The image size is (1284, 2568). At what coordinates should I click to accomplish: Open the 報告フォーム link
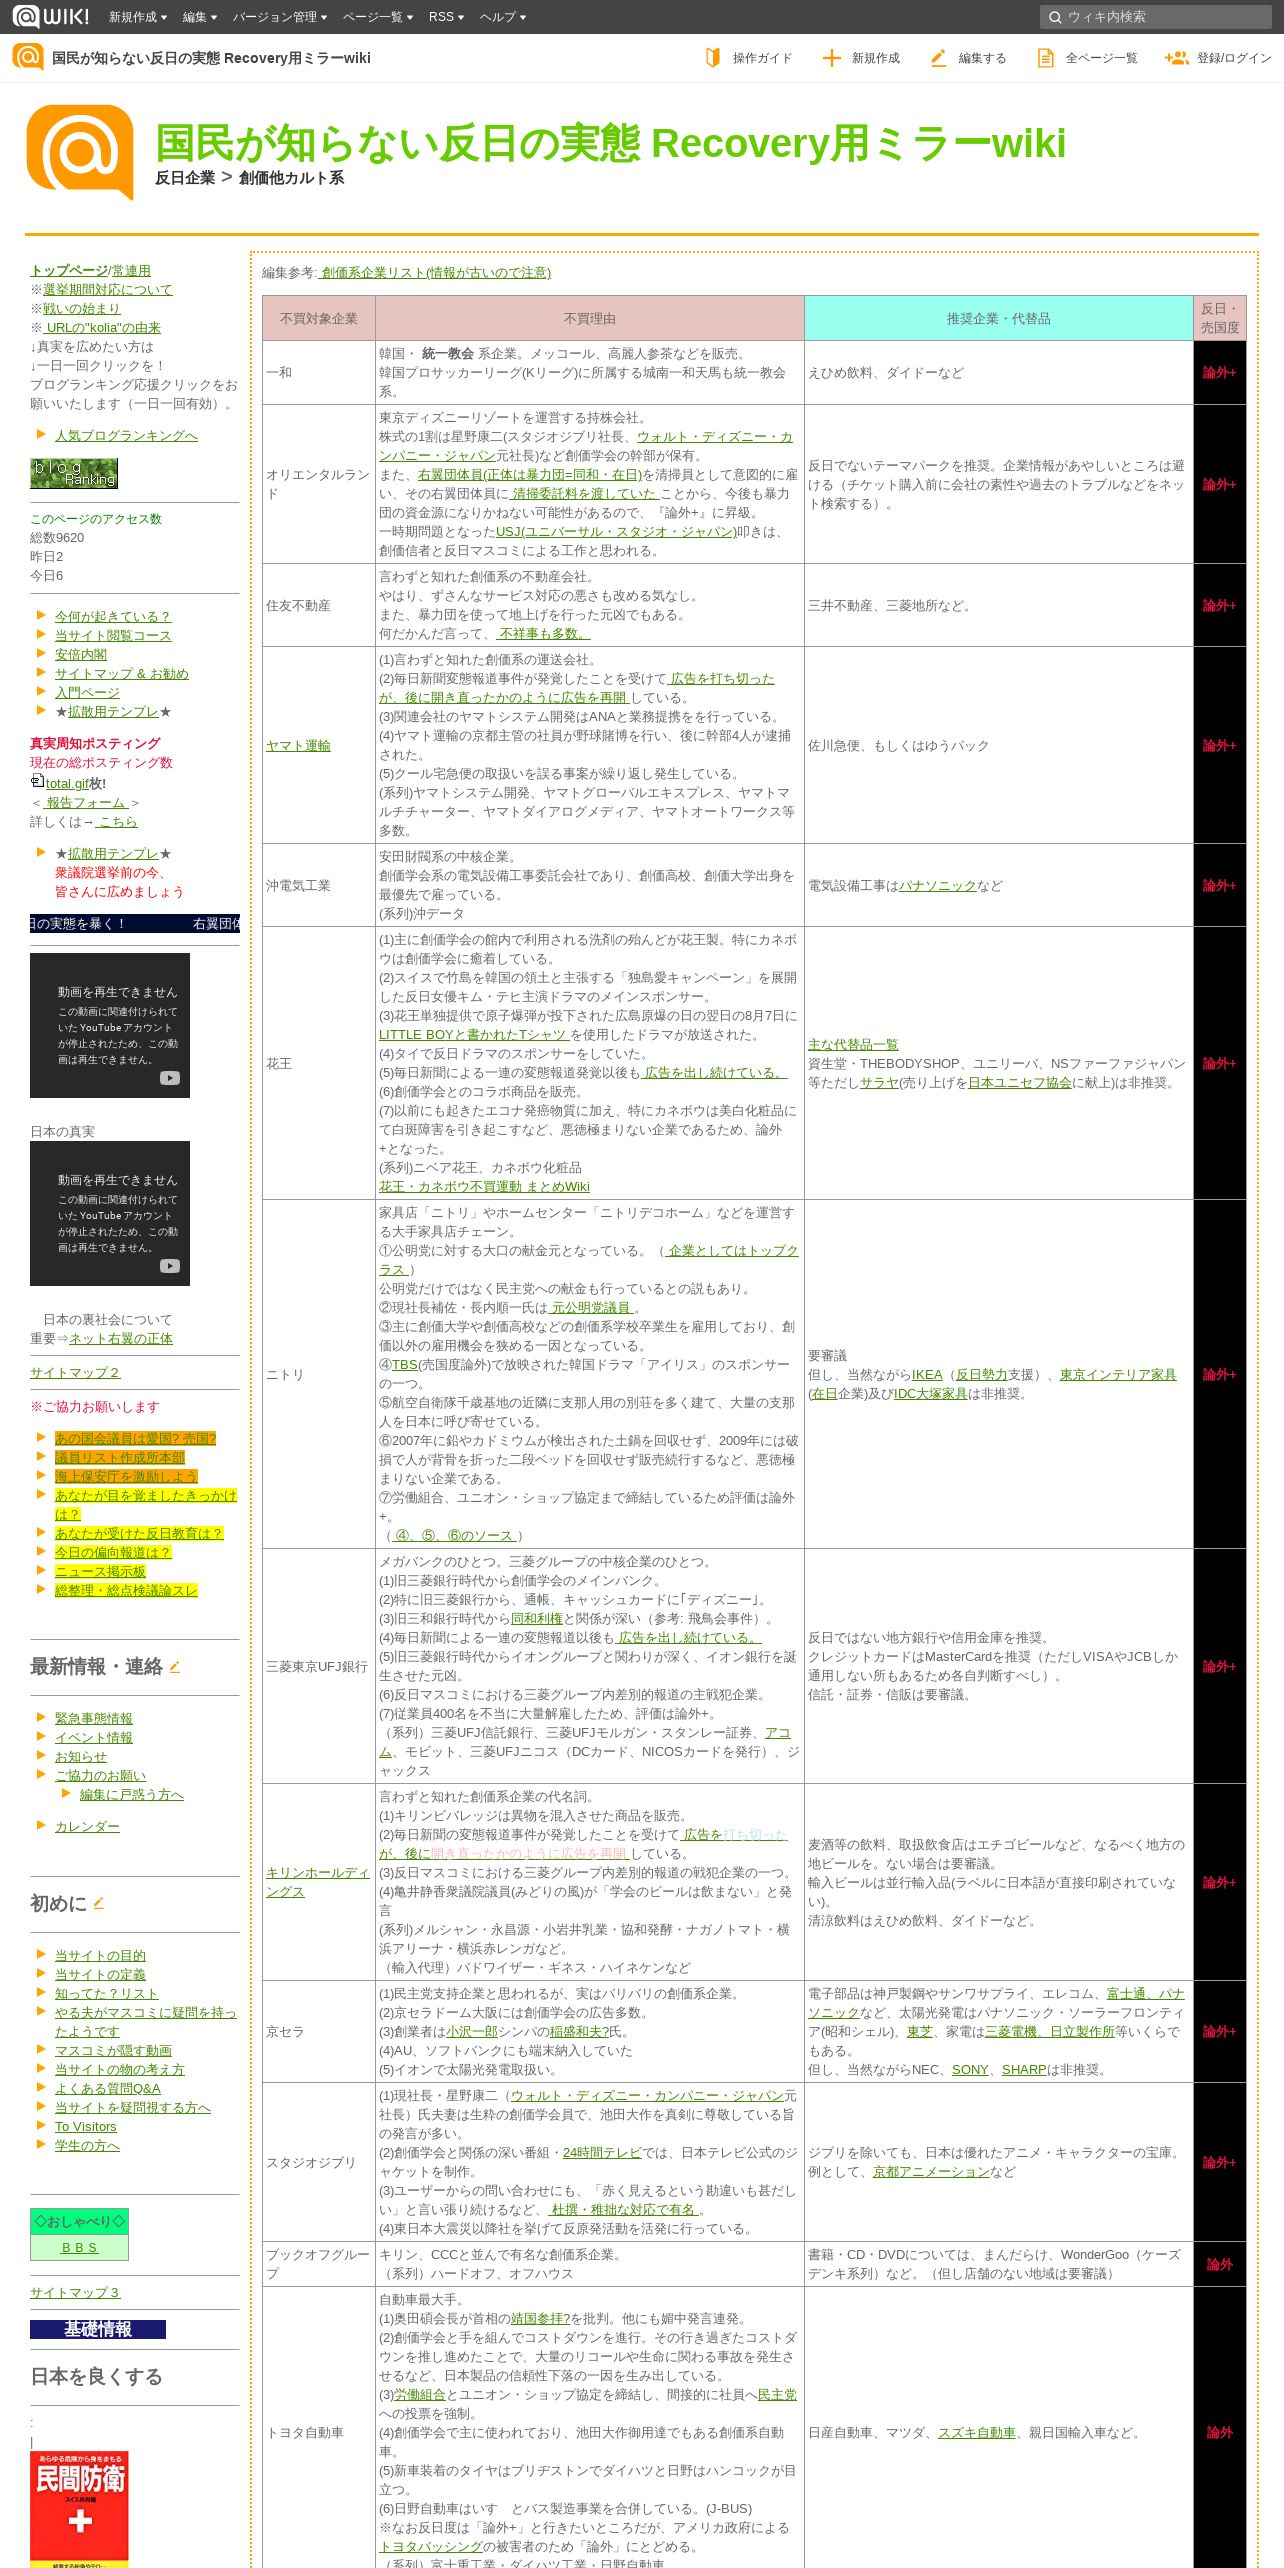(x=85, y=802)
